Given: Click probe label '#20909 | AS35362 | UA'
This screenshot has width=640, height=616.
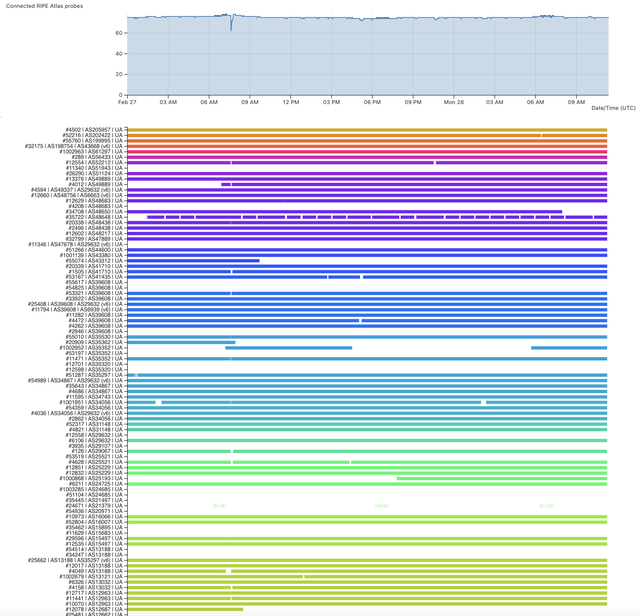Looking at the screenshot, I should coord(94,342).
